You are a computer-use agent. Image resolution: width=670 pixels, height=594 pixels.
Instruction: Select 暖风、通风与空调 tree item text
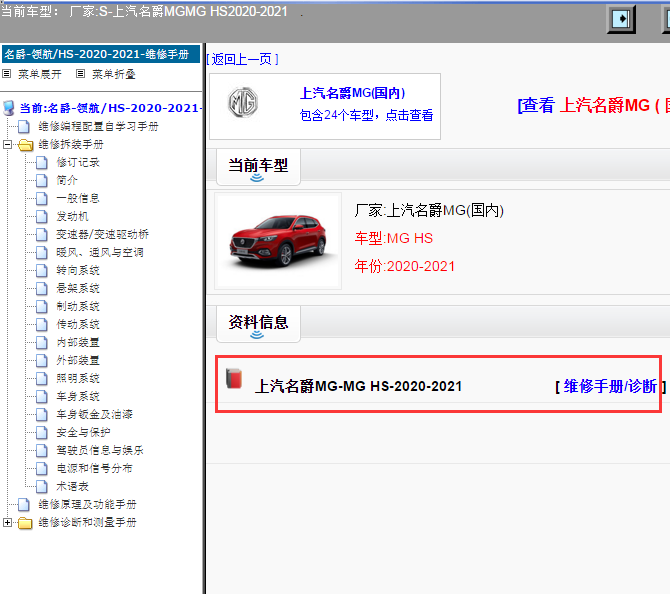[100, 253]
